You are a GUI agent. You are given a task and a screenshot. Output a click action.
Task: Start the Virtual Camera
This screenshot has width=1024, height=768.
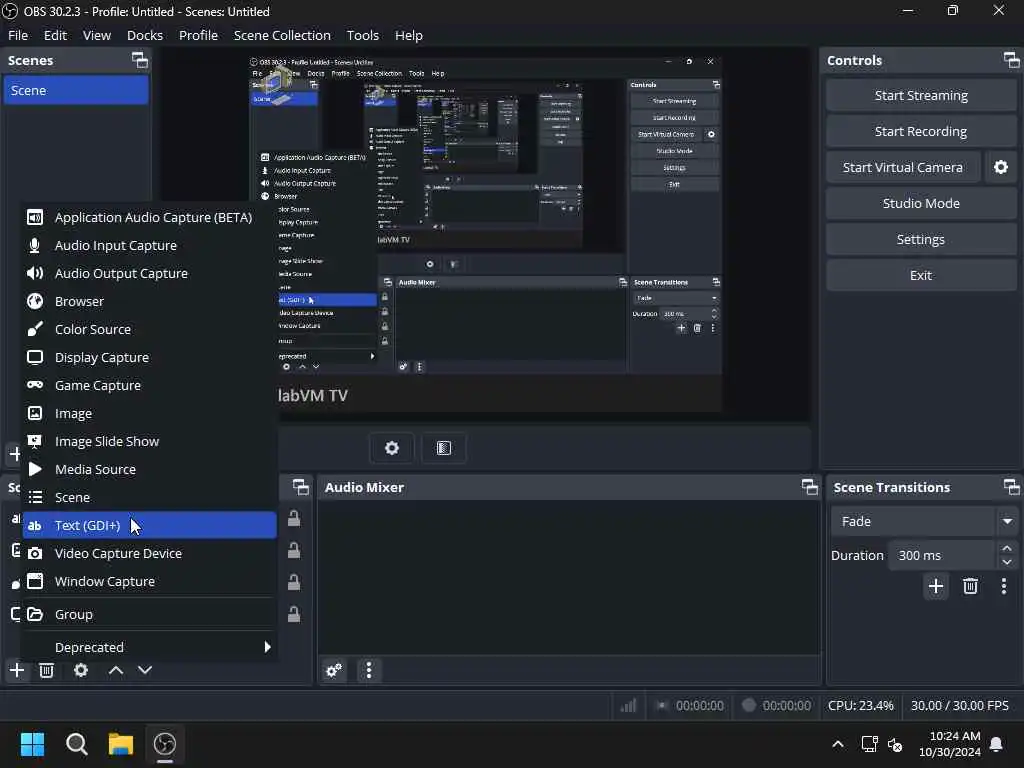[903, 167]
